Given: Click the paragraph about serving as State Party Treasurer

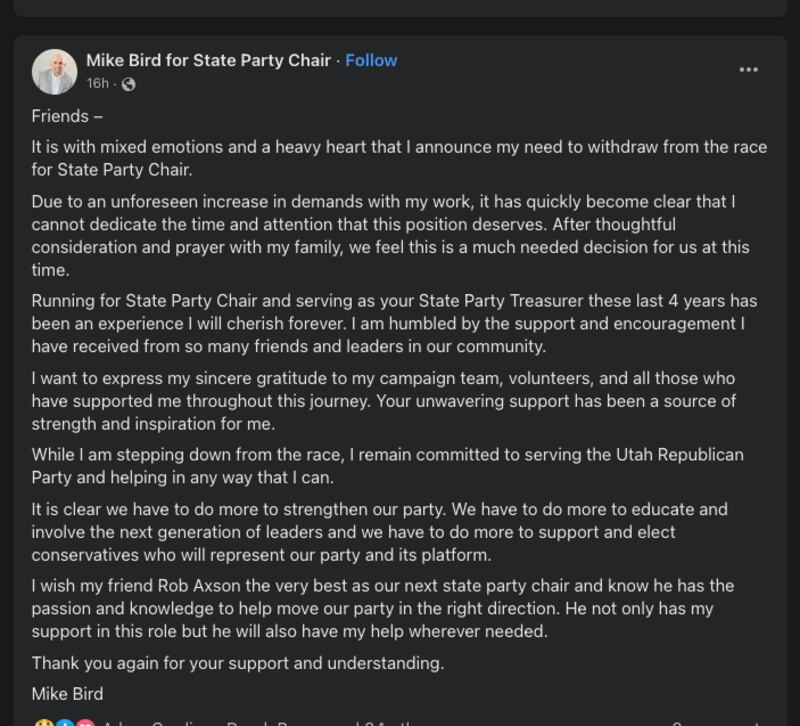Looking at the screenshot, I should pos(394,323).
